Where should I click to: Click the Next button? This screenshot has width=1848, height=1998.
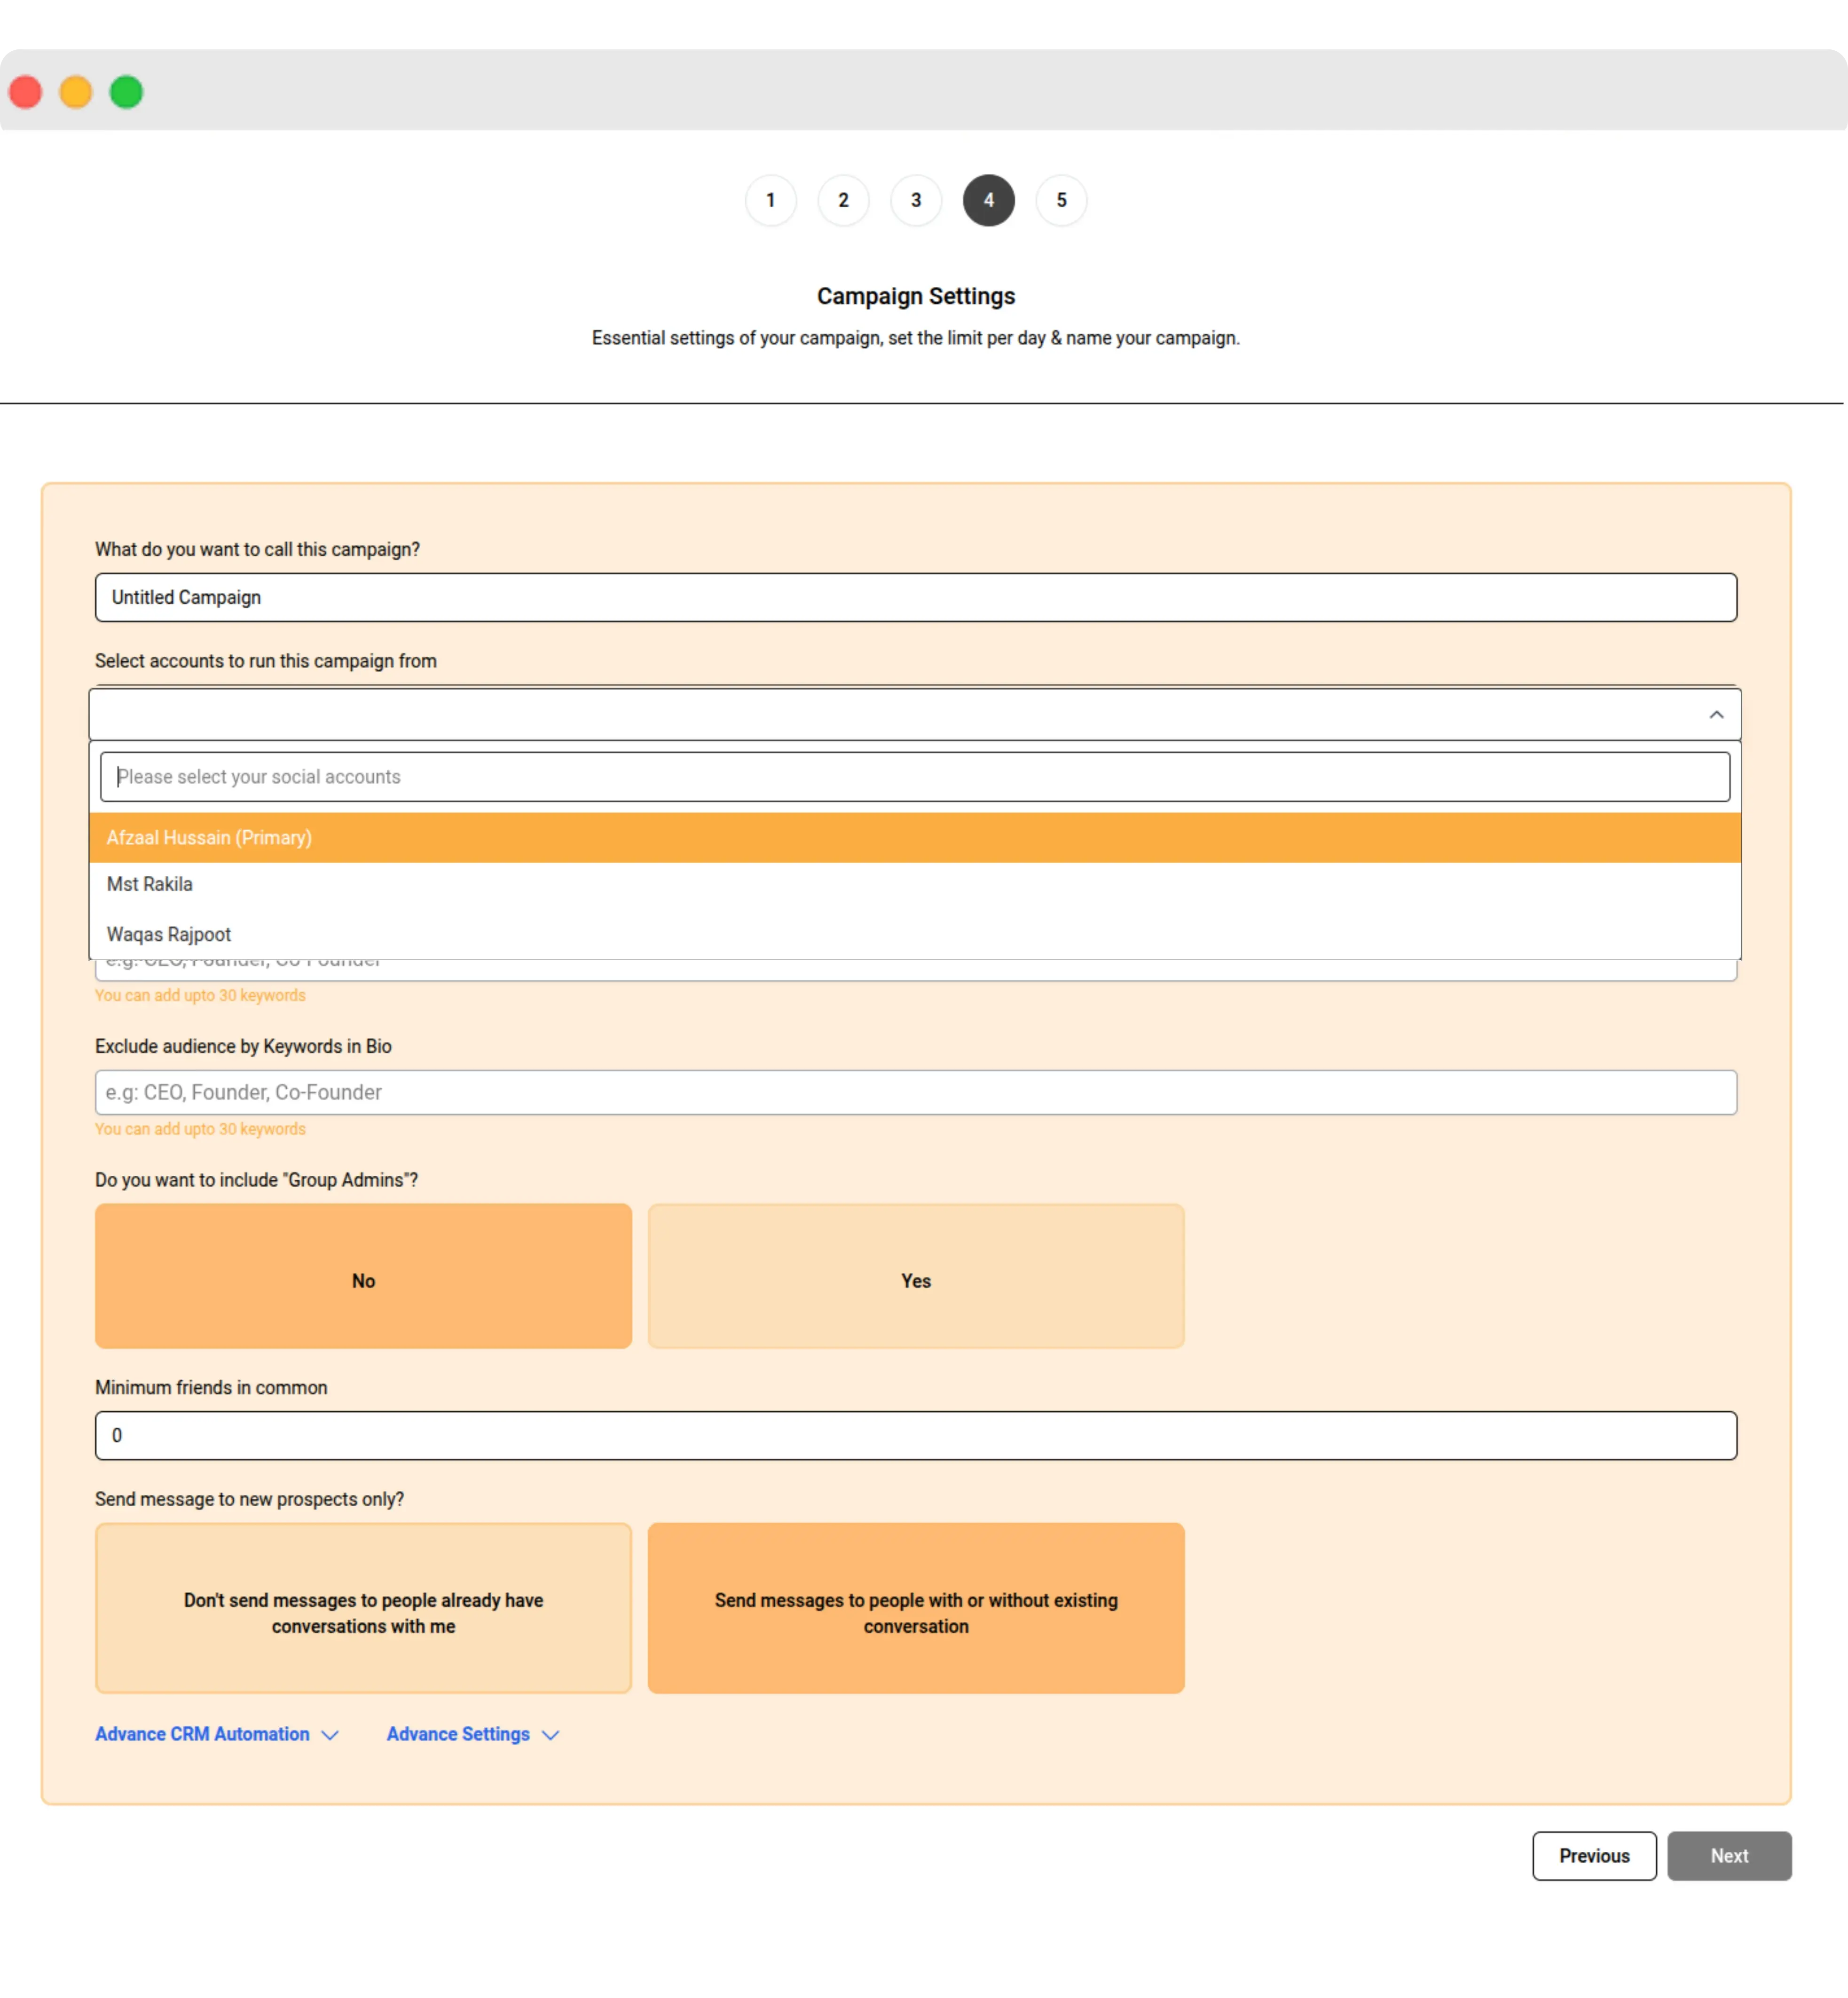point(1729,1856)
